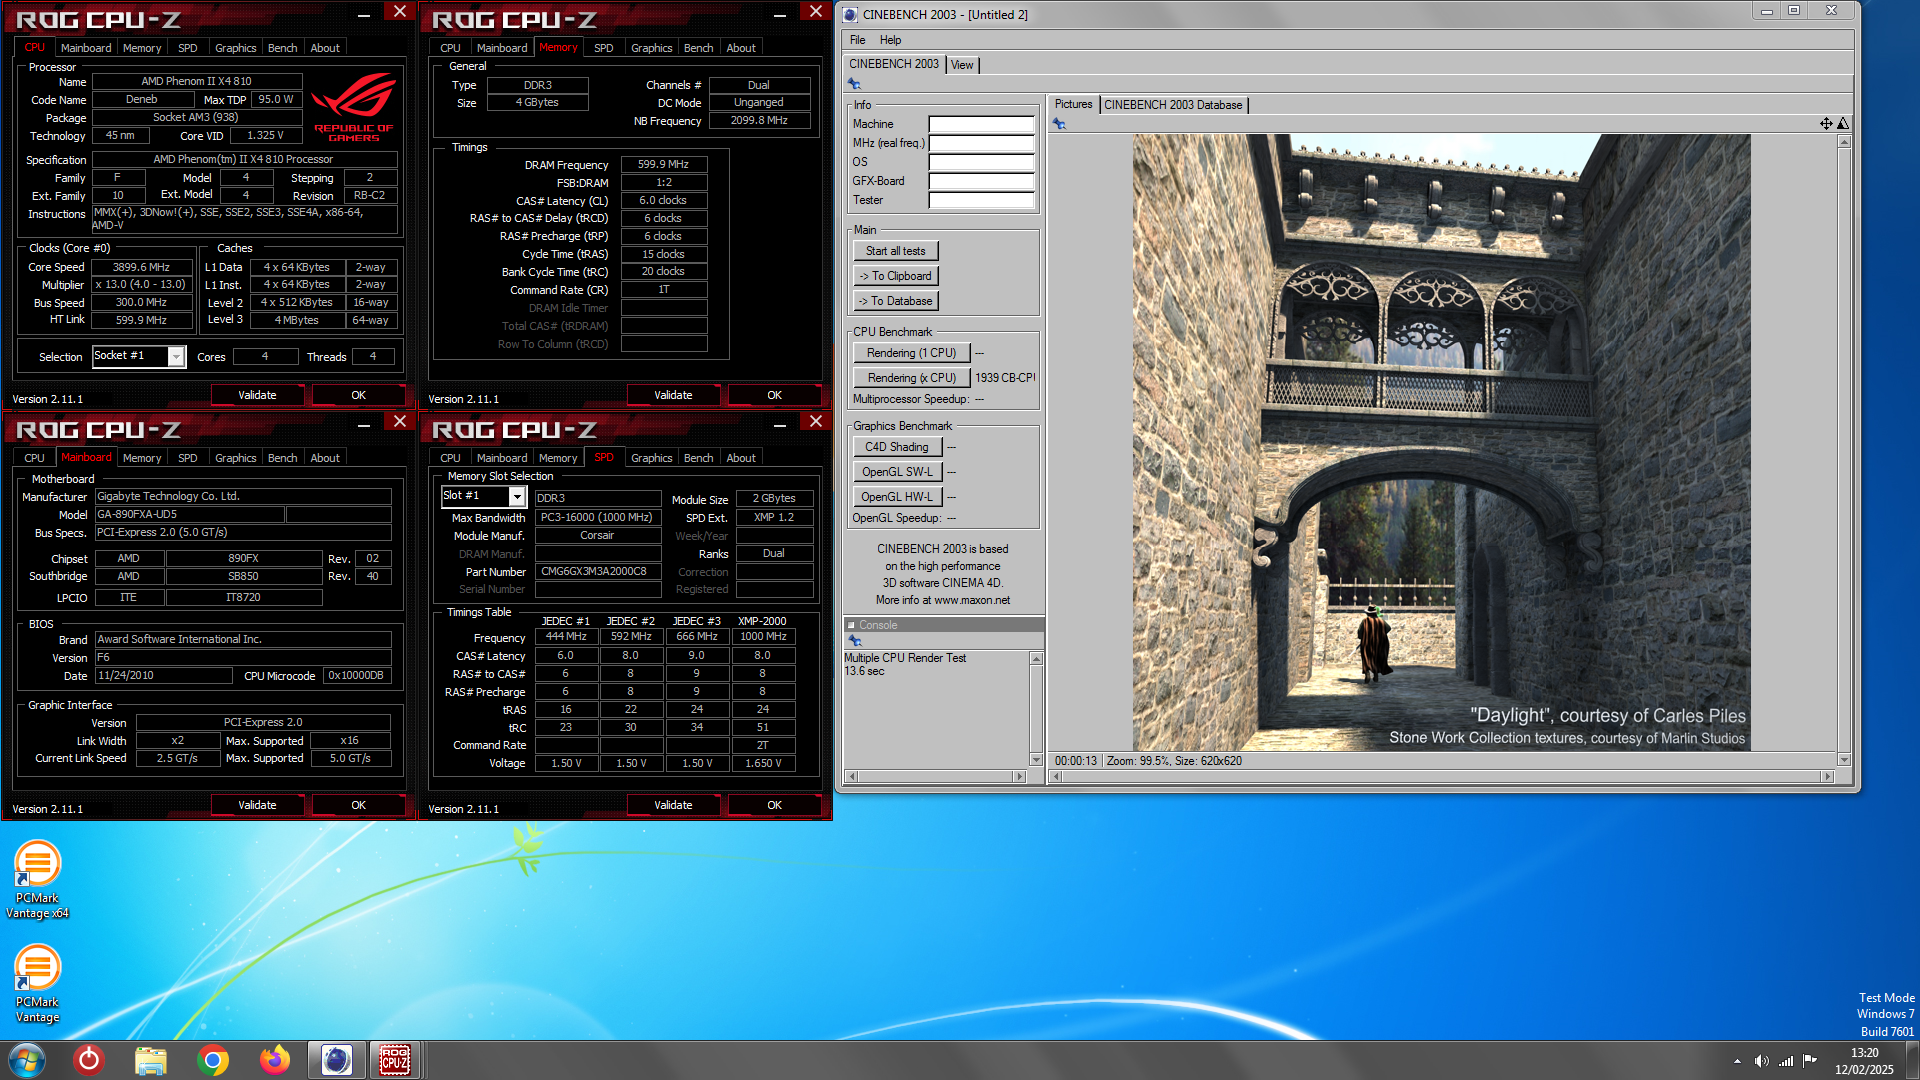Viewport: 1920px width, 1080px height.
Task: Run Rendering (1 CPU) benchmark
Action: [911, 353]
